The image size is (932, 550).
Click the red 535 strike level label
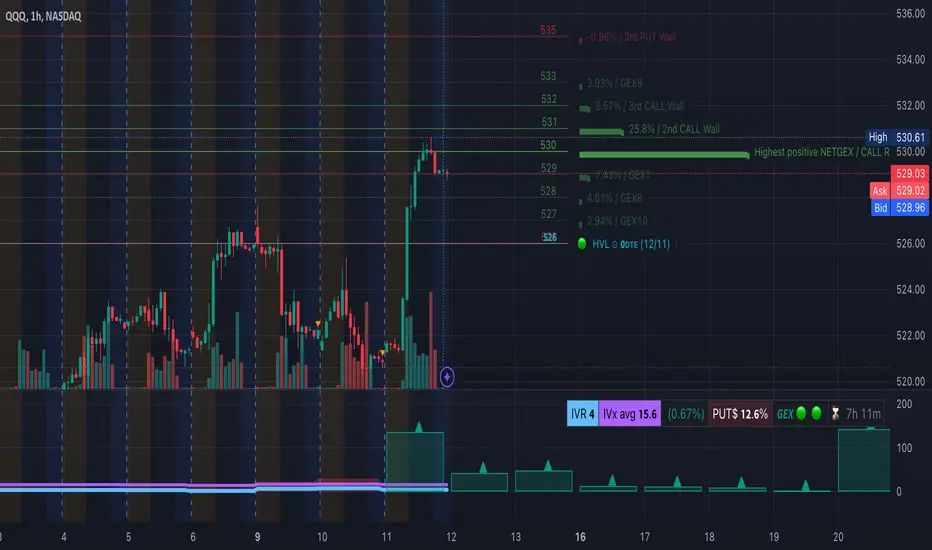pos(548,30)
